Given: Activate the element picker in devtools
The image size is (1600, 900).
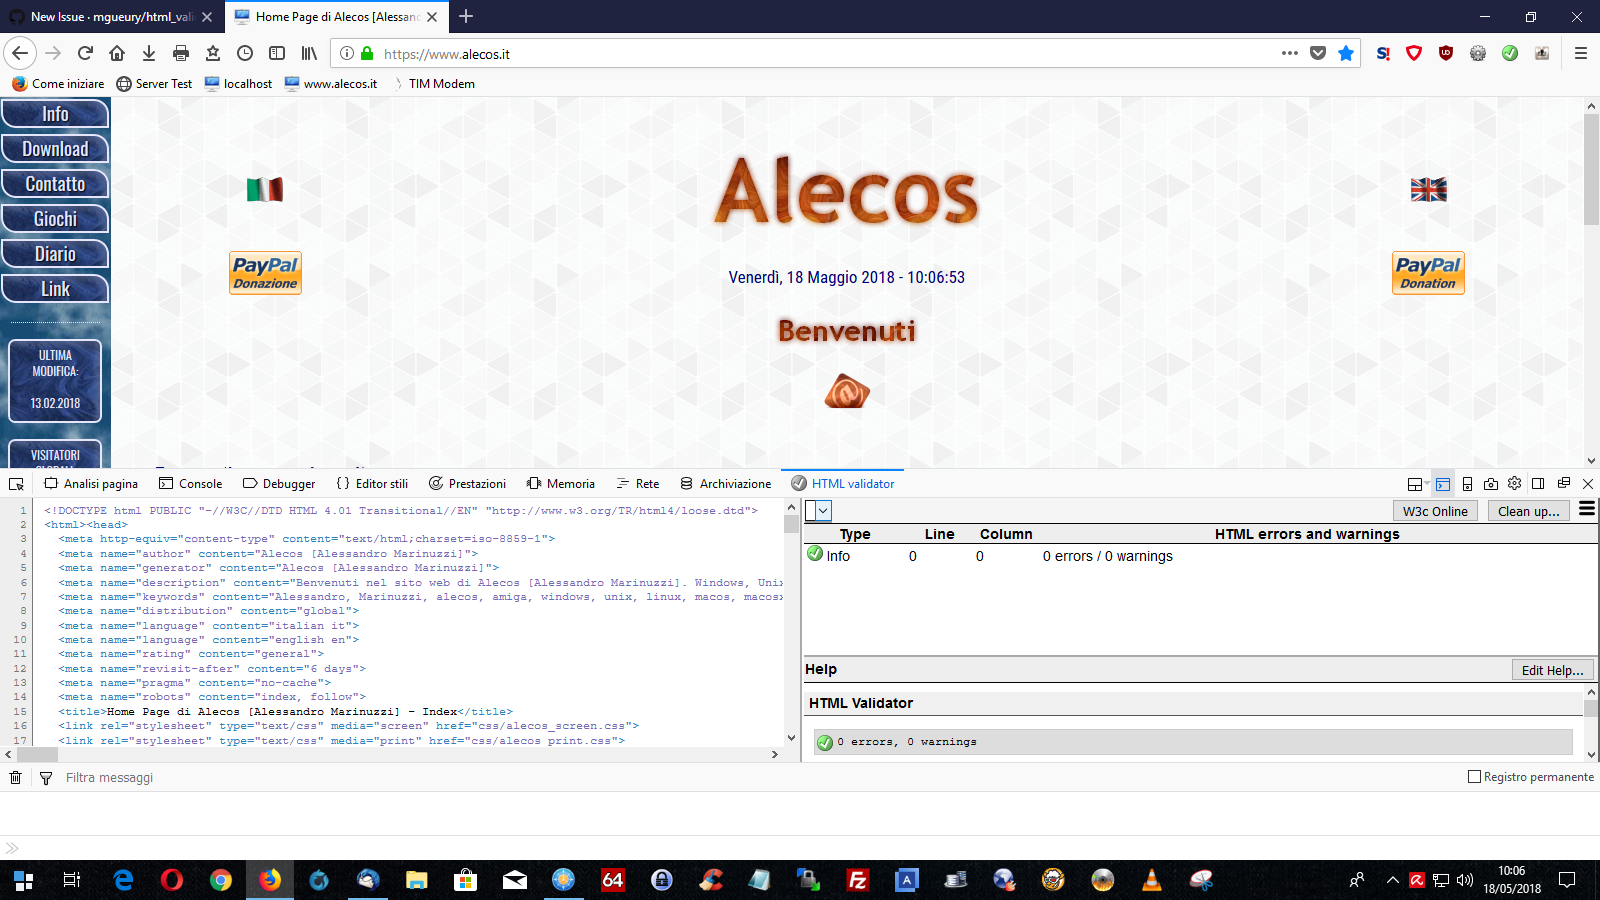Looking at the screenshot, I should (16, 484).
